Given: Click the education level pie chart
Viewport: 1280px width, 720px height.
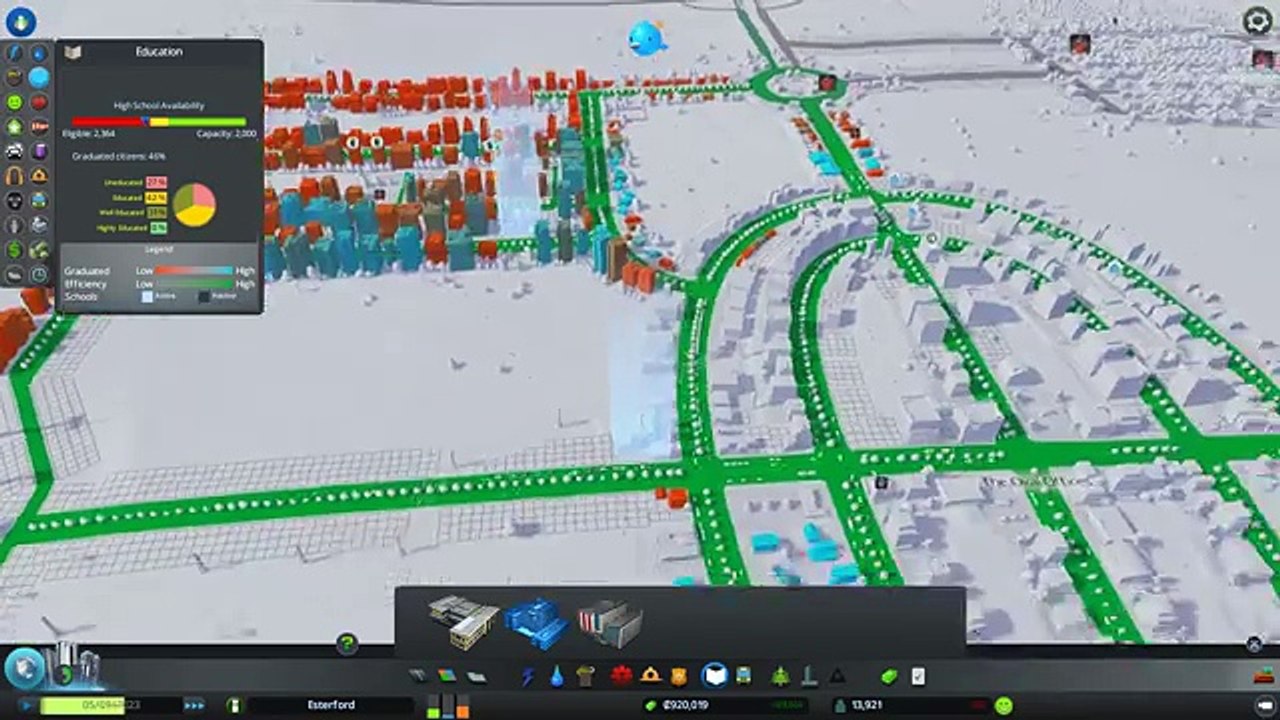Looking at the screenshot, I should coord(194,204).
